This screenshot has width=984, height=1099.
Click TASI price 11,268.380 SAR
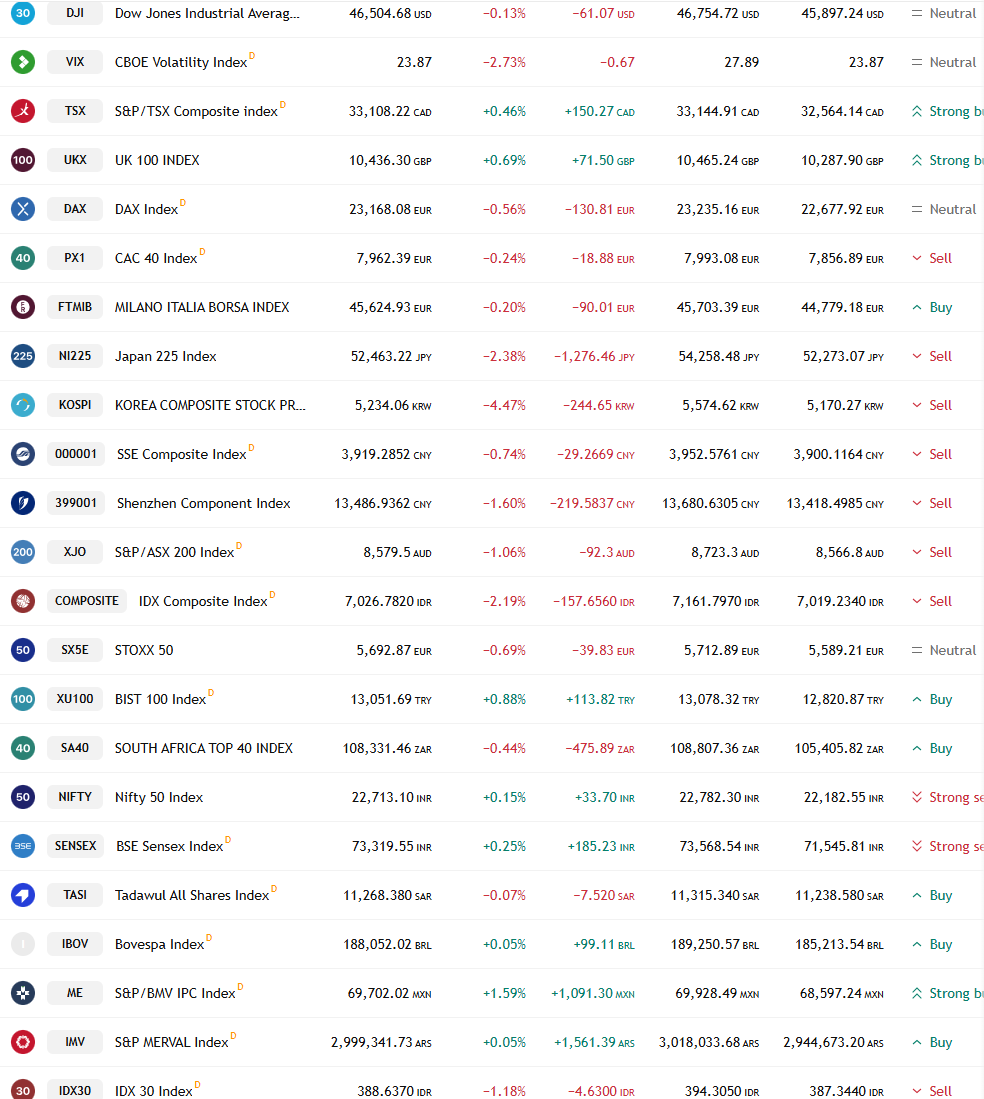click(387, 896)
